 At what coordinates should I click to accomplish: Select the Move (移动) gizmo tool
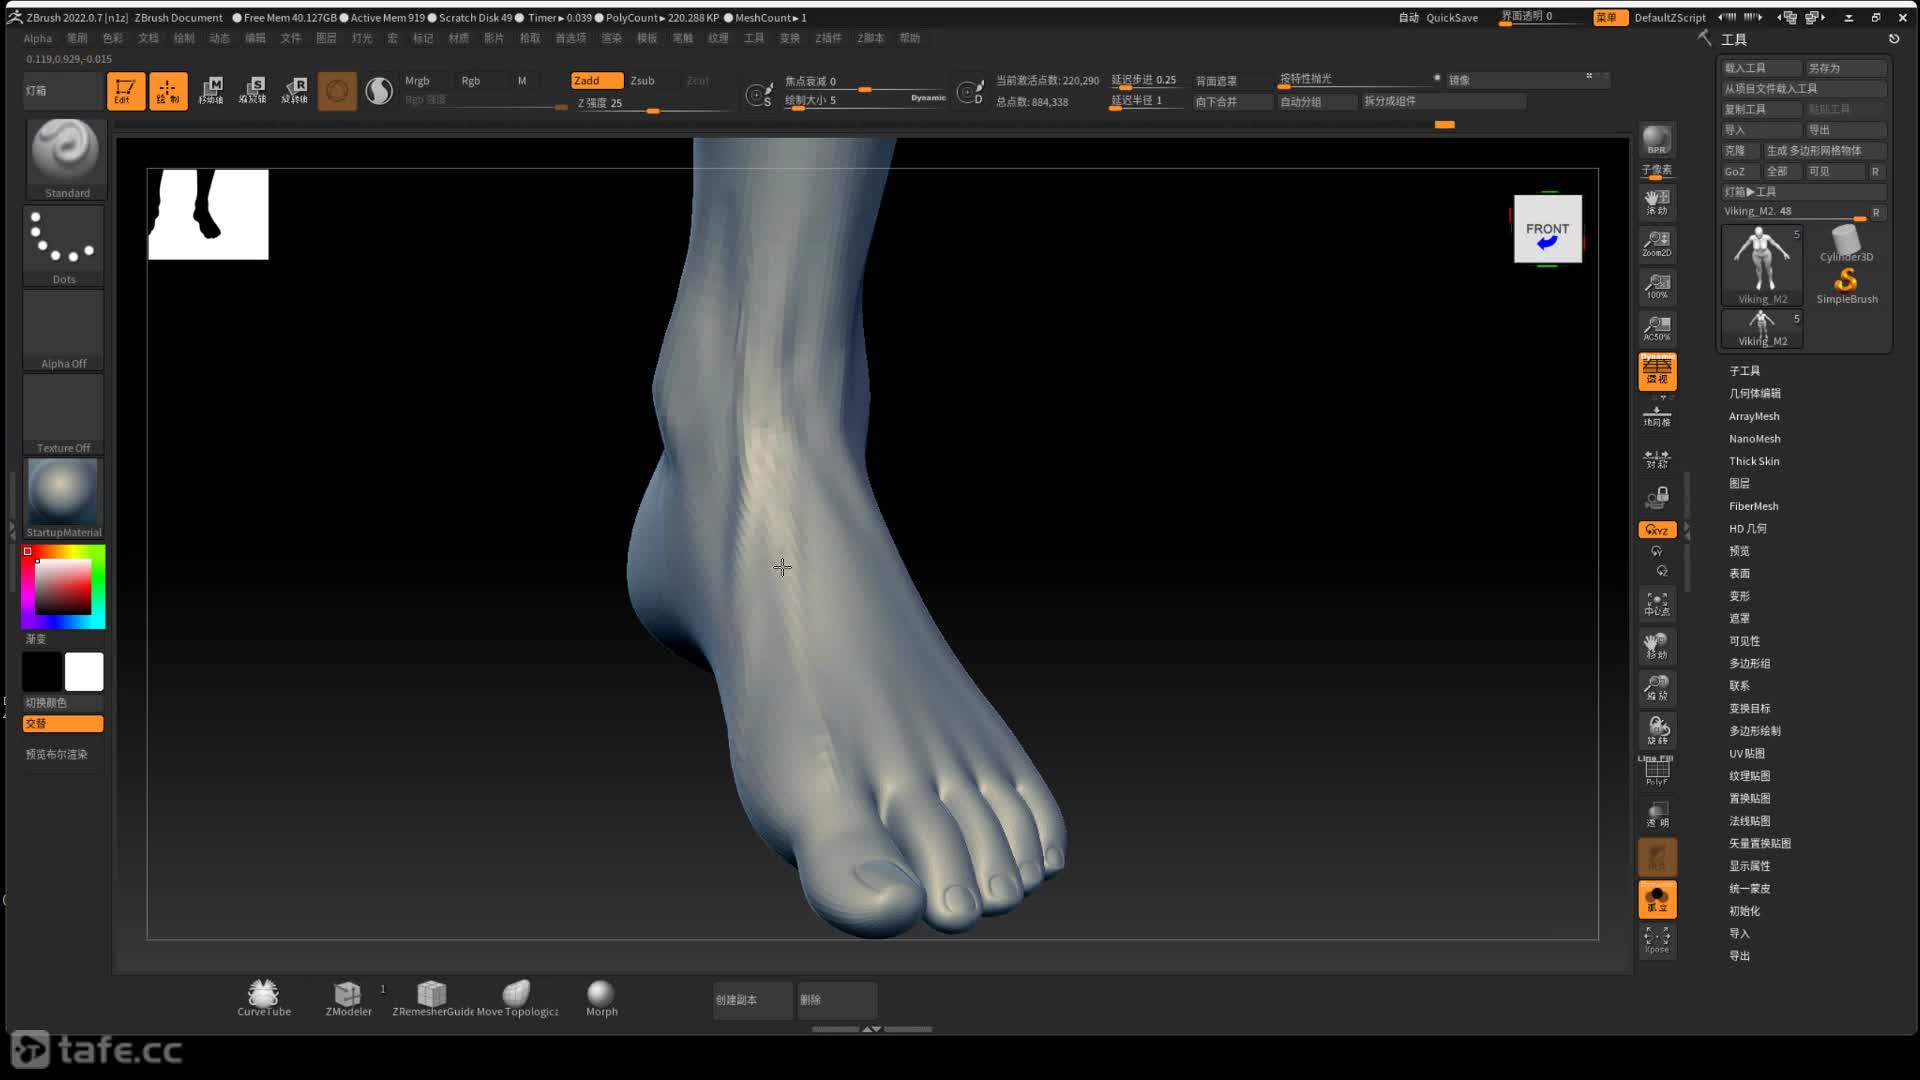click(211, 91)
